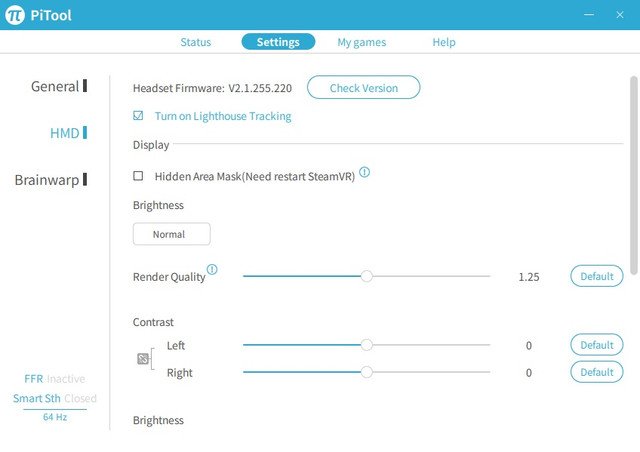640x452 pixels.
Task: Click the Right contrast slider handle
Action: (x=367, y=372)
